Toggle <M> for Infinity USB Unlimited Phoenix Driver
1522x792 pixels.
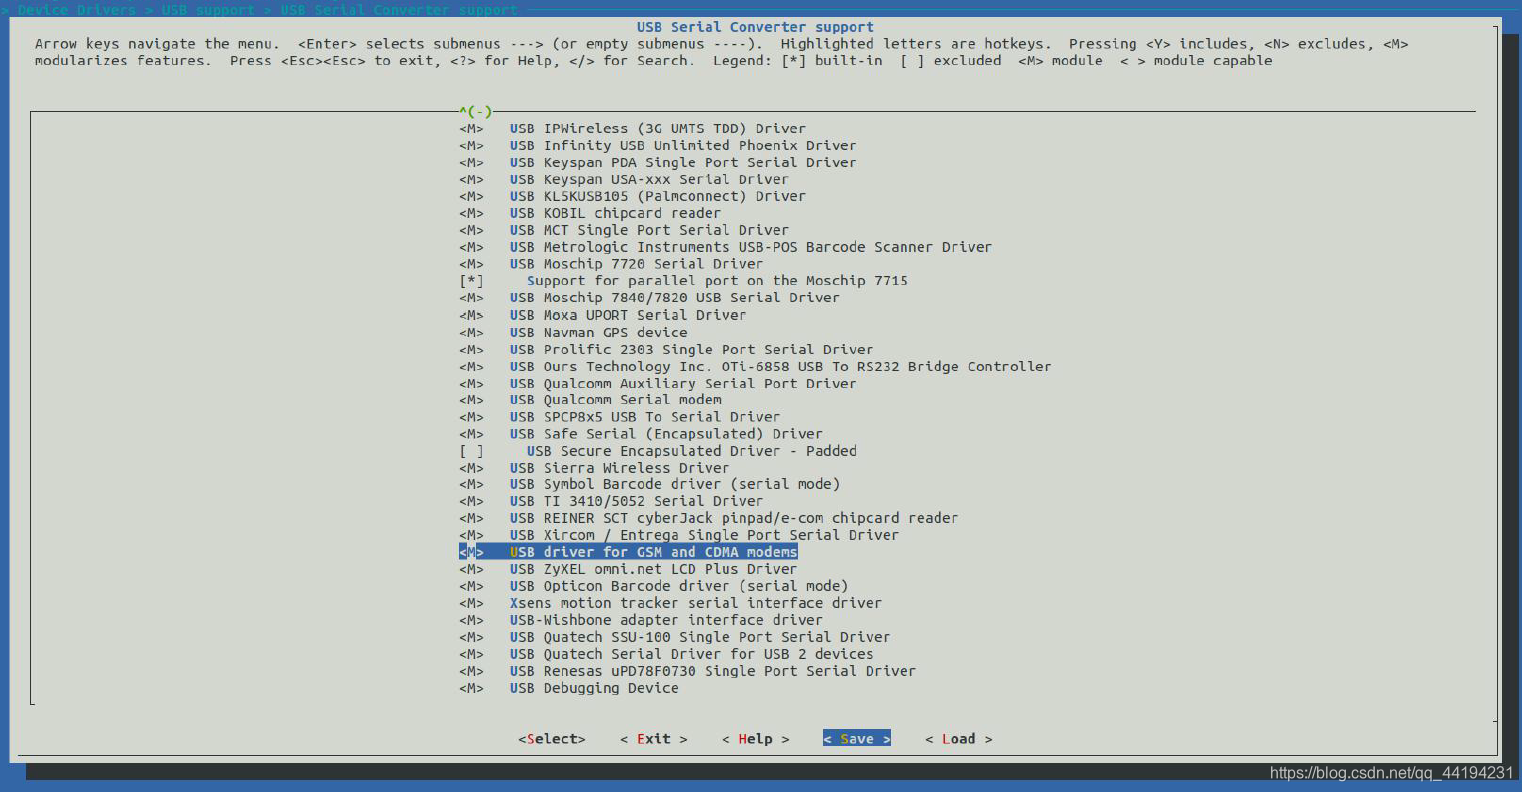[472, 146]
